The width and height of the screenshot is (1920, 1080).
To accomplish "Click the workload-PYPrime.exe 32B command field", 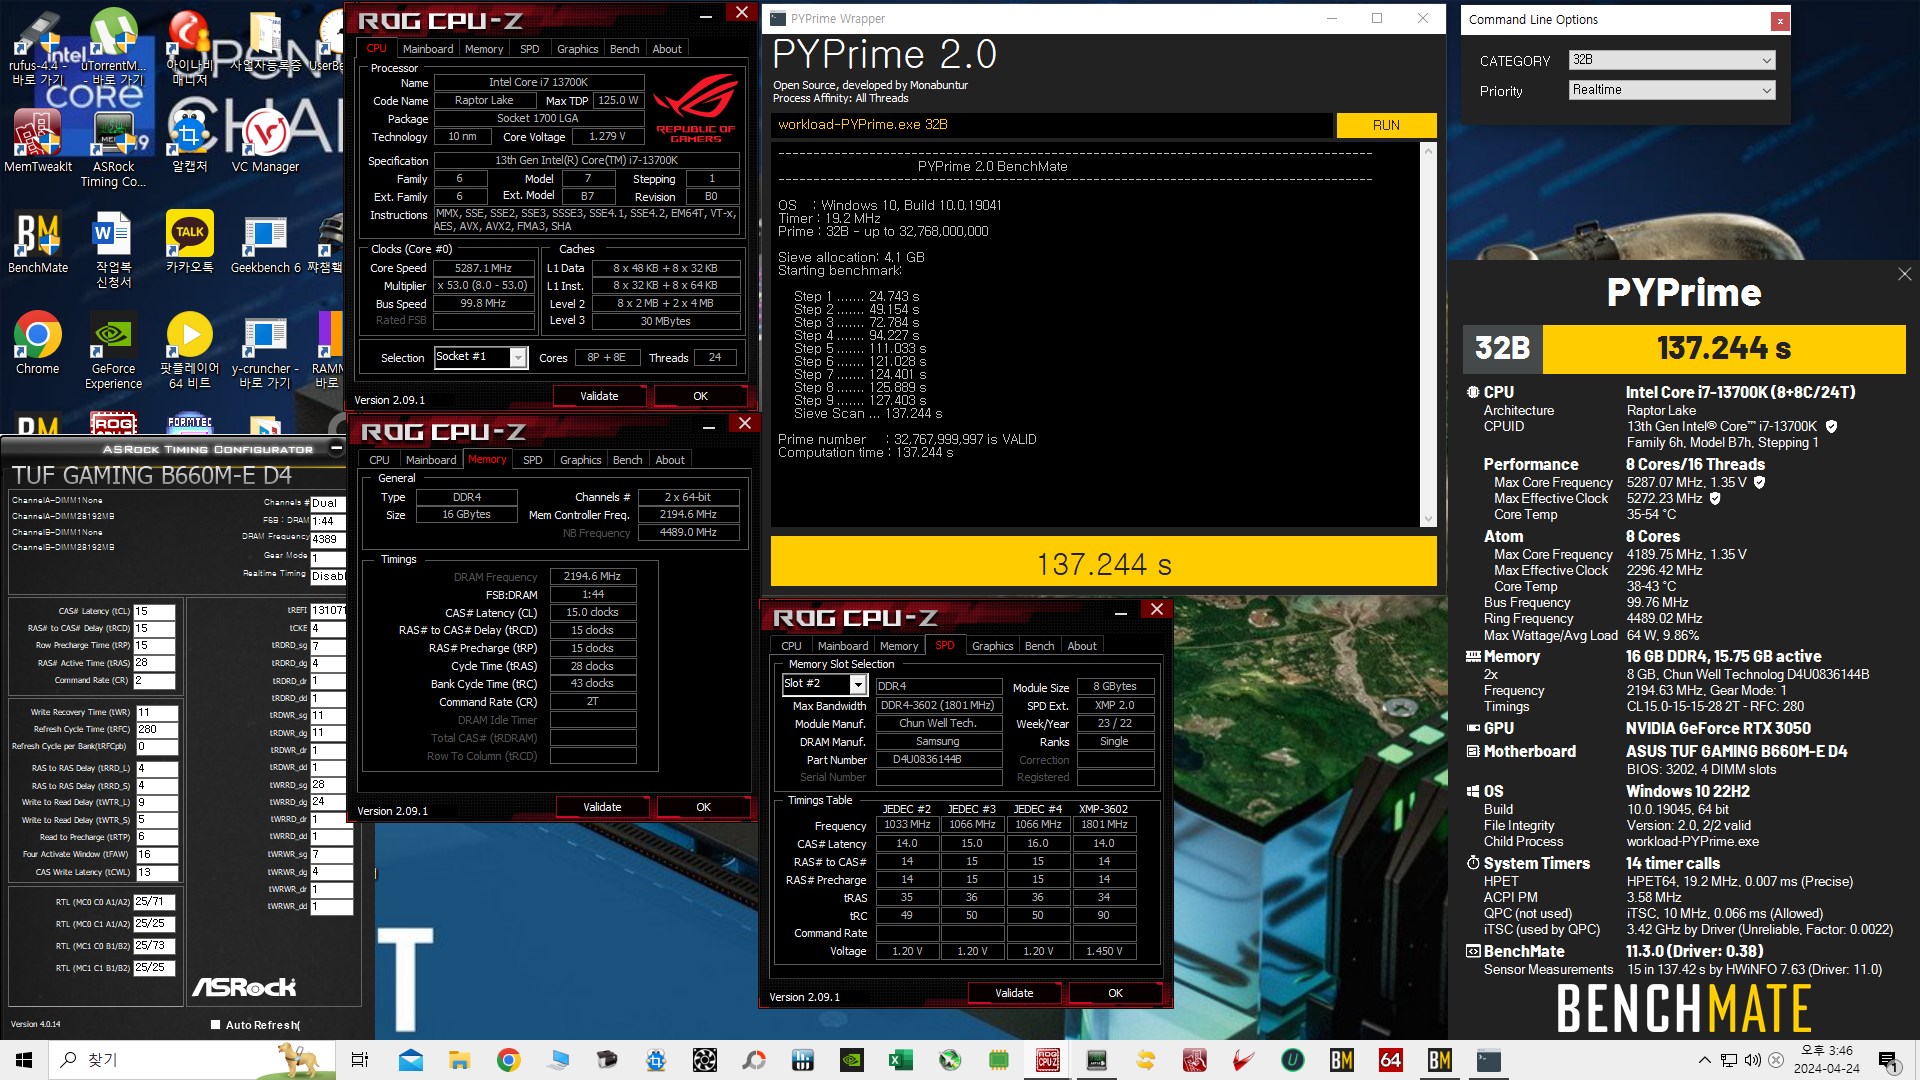I will (1052, 125).
